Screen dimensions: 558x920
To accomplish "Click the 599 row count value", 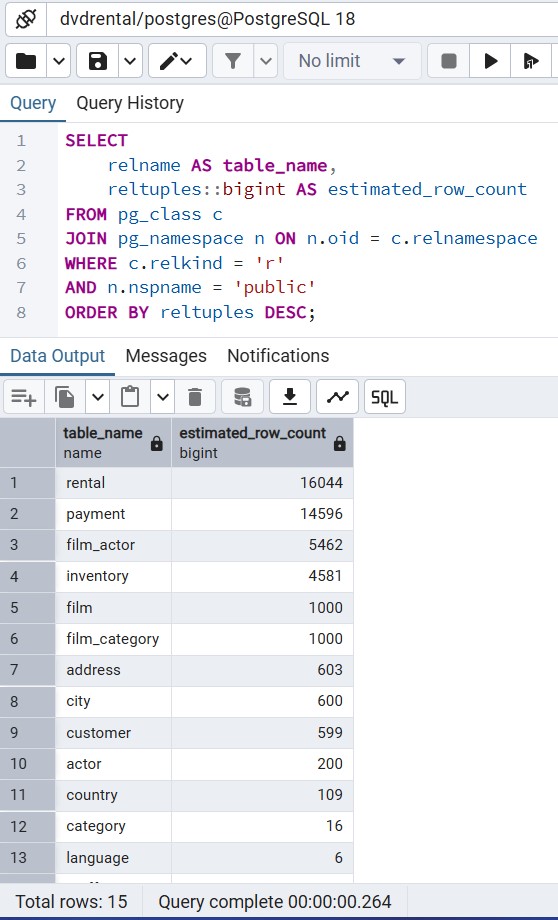I will 262,733.
